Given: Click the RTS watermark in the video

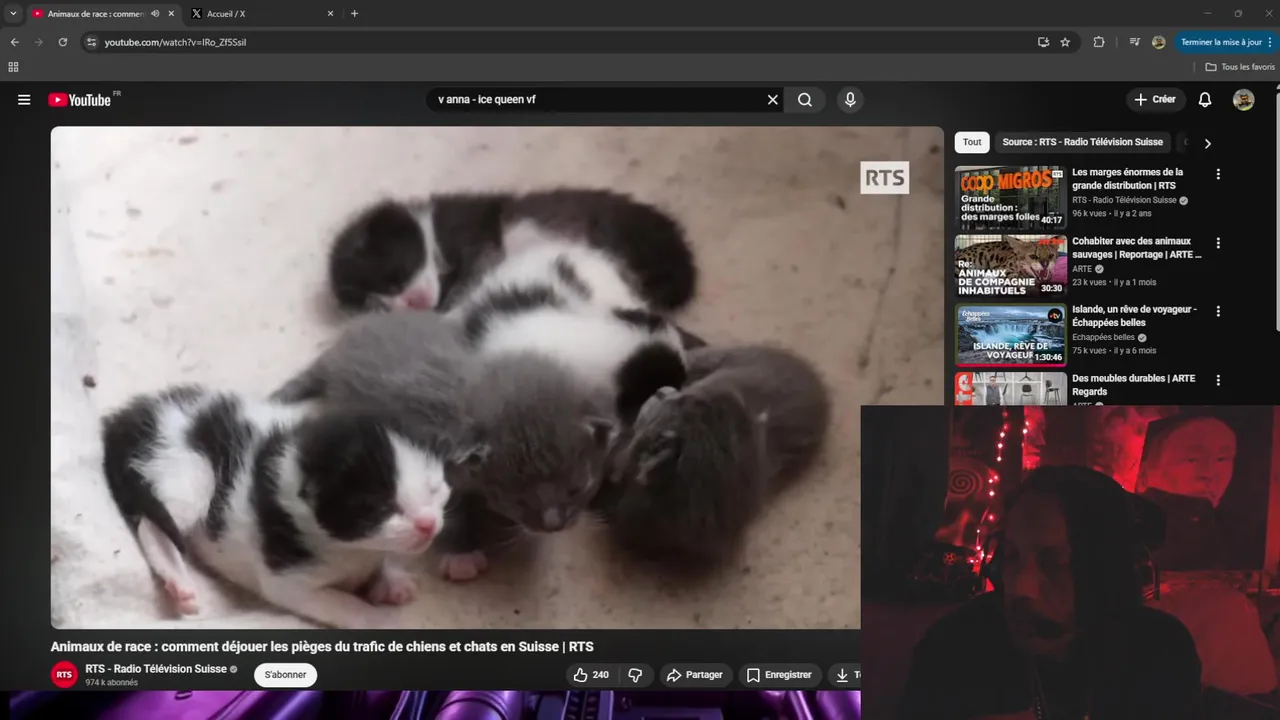Looking at the screenshot, I should 885,178.
